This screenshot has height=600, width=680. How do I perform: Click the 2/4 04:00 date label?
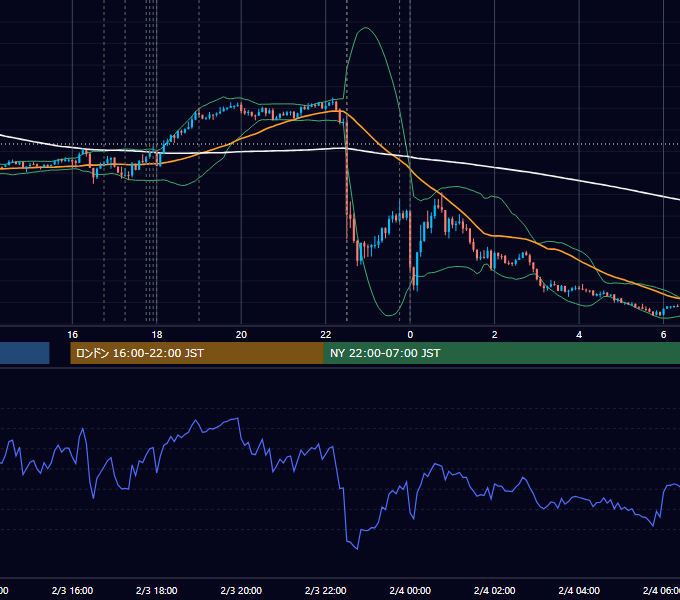click(x=579, y=590)
